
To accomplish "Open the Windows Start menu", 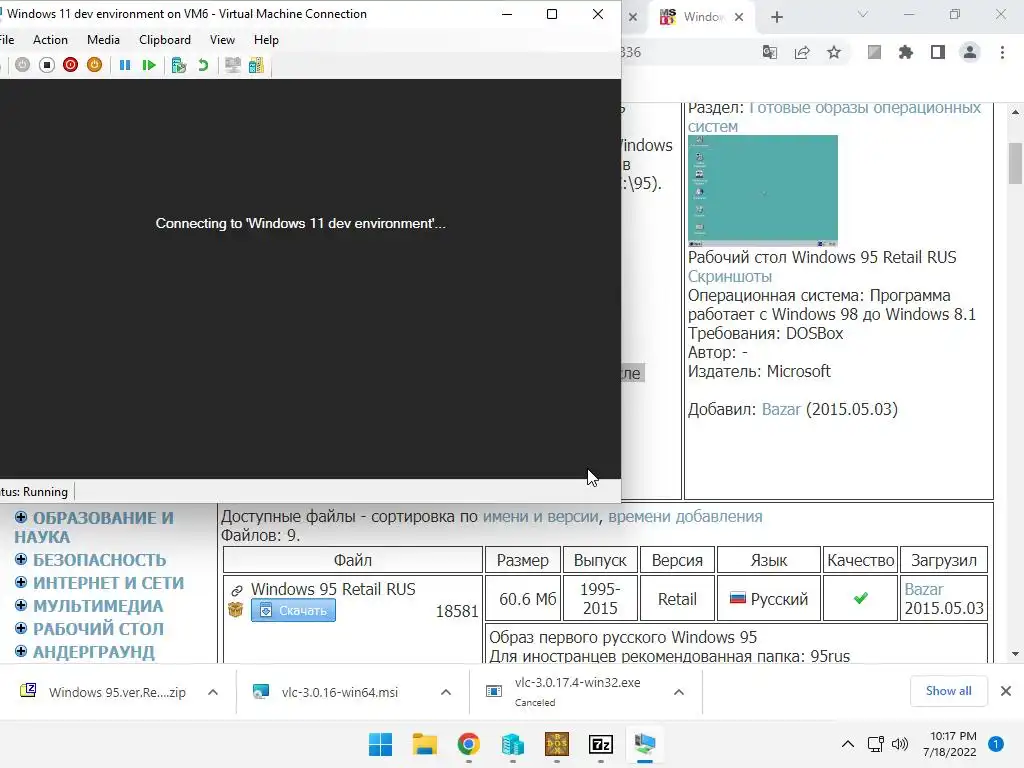I will [x=380, y=744].
